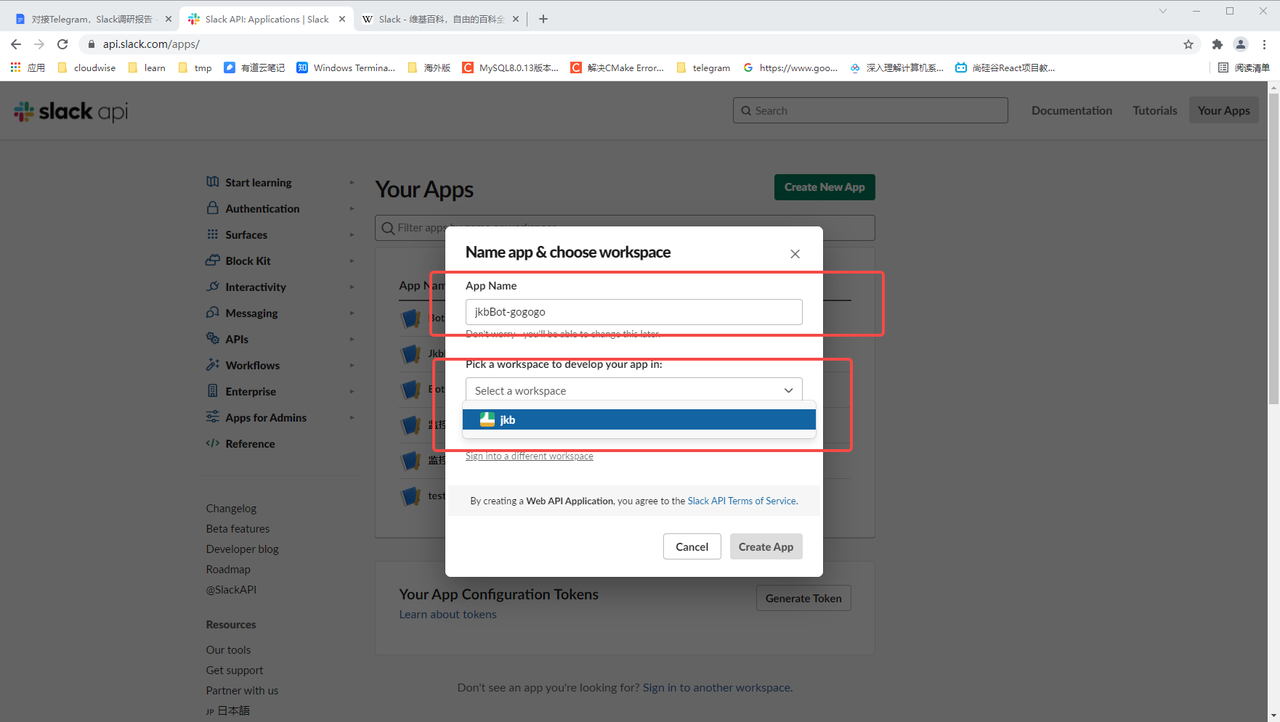Screen dimensions: 1280x722
Task: Click Cancel in the dialog
Action: pyautogui.click(x=692, y=546)
